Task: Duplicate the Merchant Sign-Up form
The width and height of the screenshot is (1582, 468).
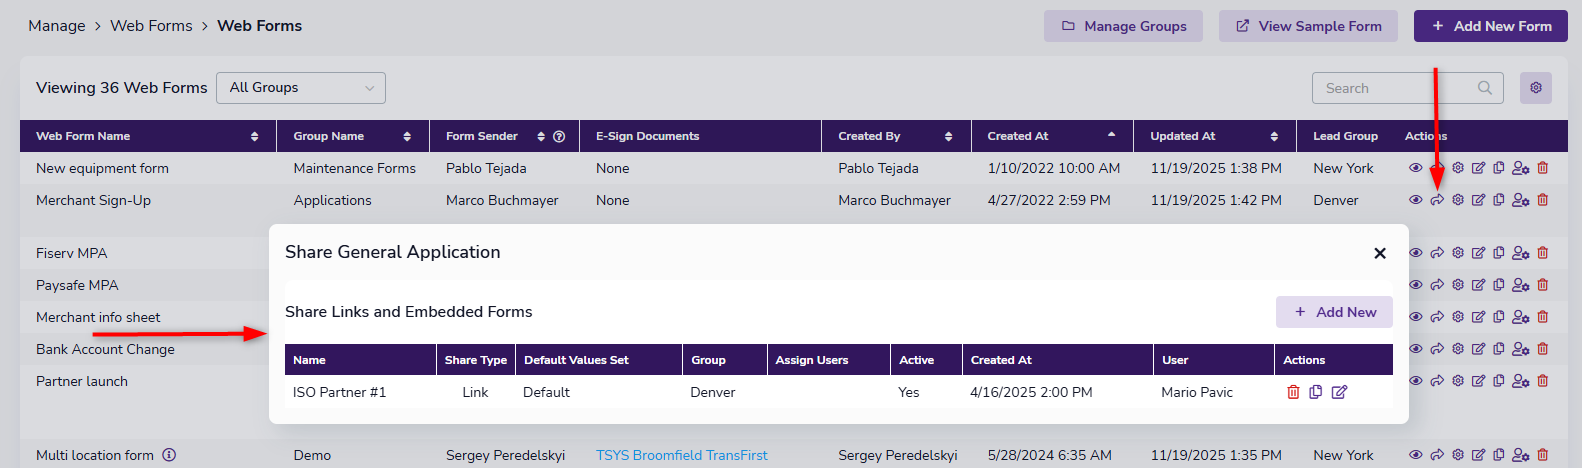Action: click(x=1499, y=200)
